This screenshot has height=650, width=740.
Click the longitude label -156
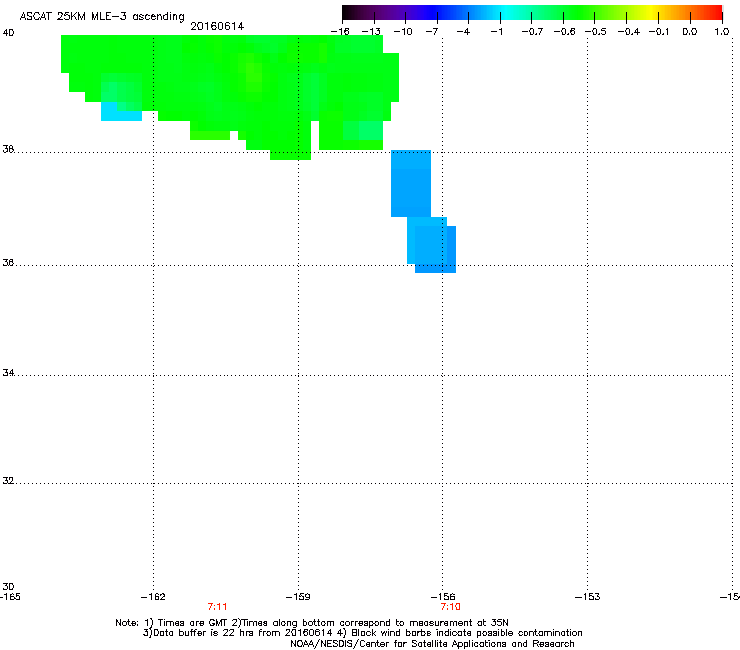(x=443, y=597)
